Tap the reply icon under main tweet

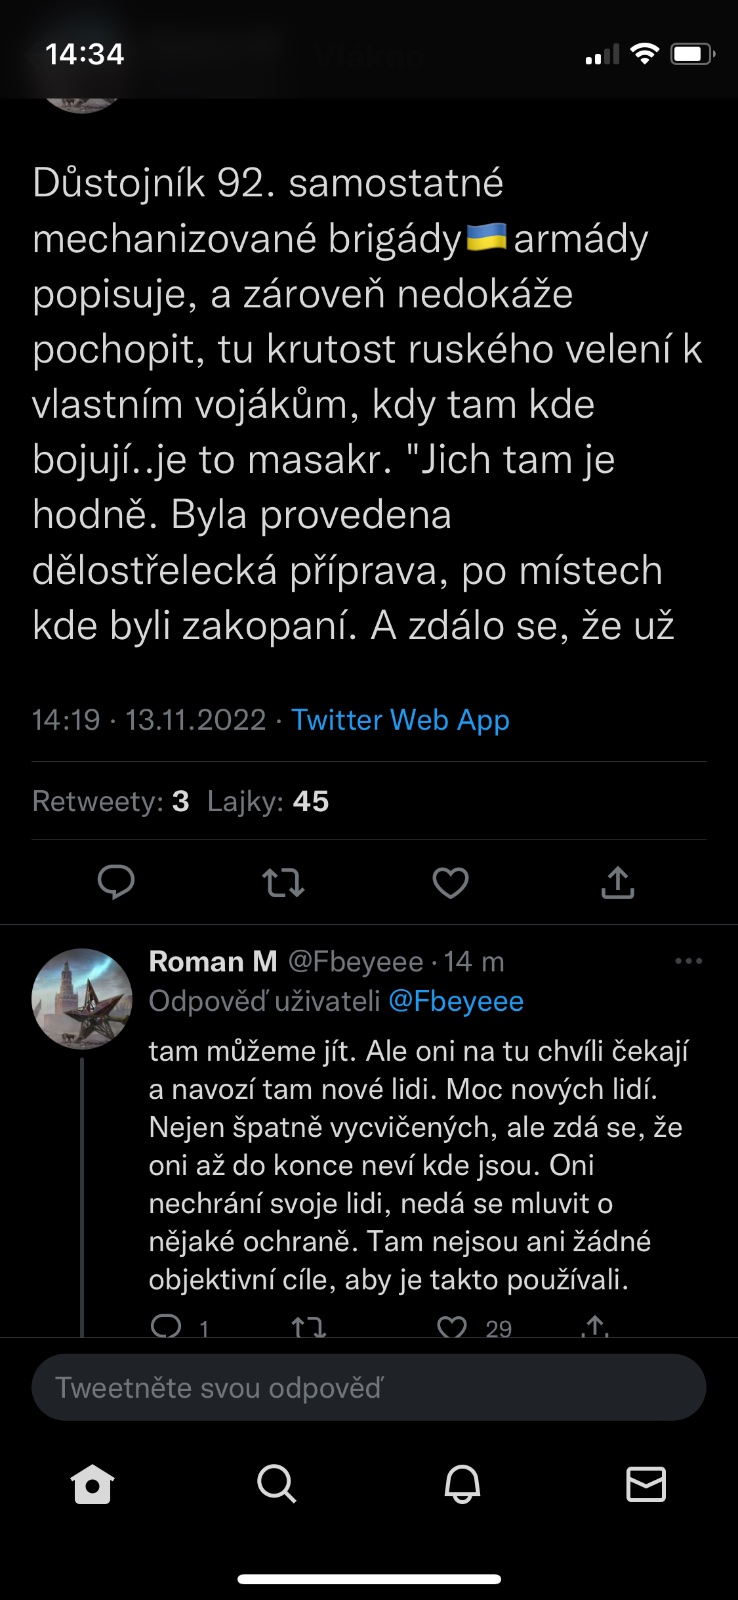click(x=116, y=882)
